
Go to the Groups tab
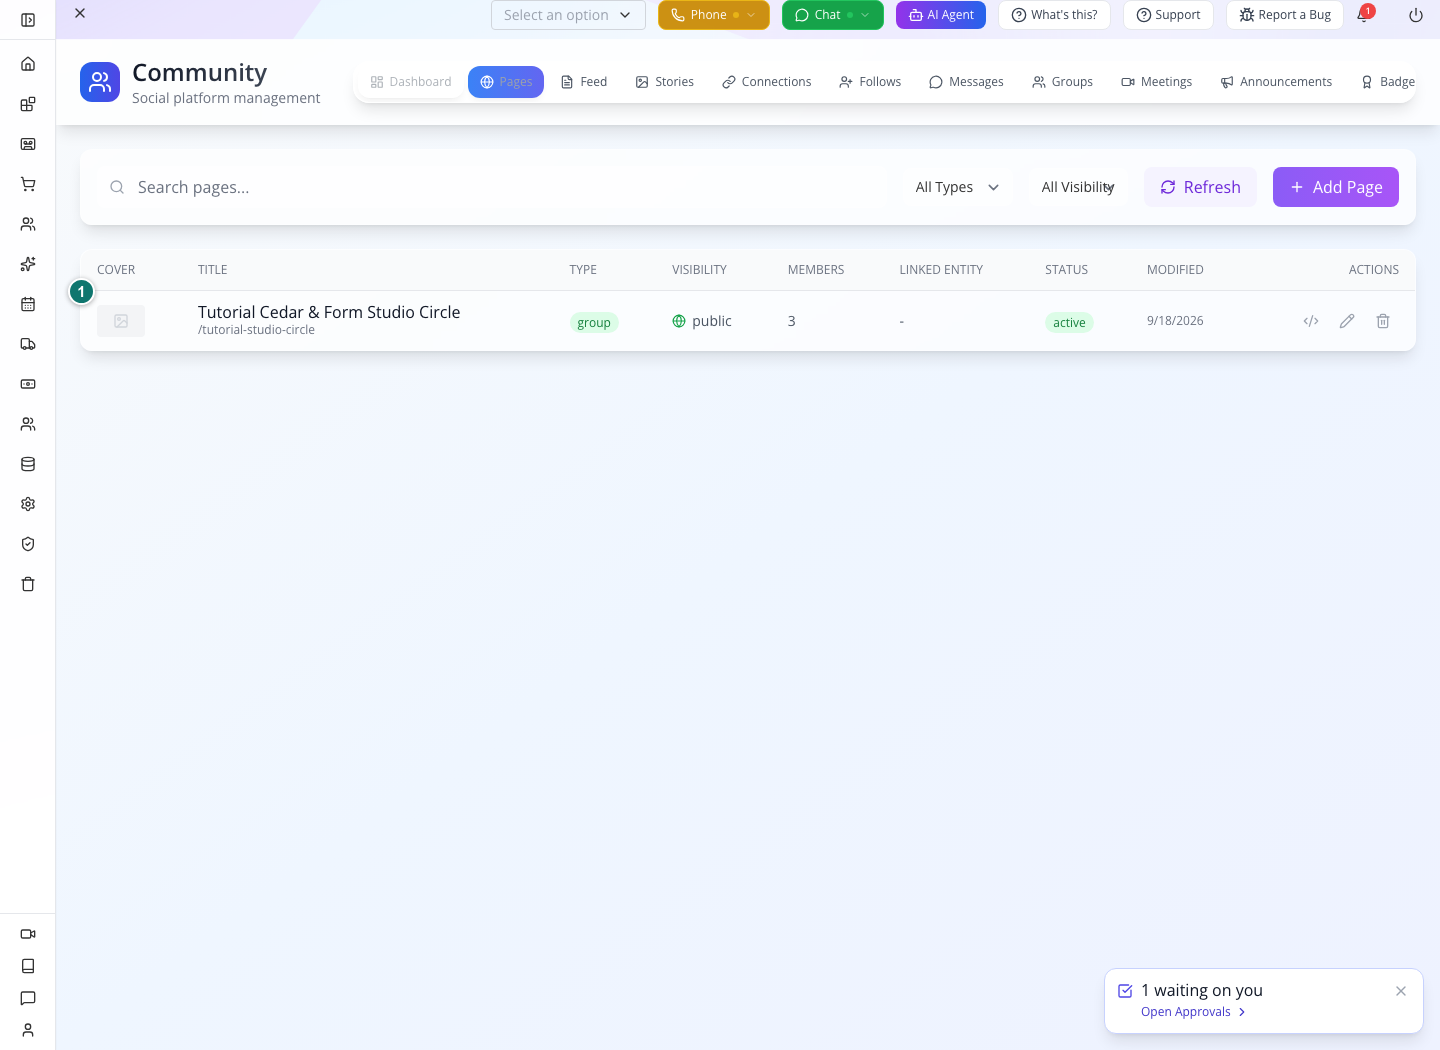pos(1063,82)
